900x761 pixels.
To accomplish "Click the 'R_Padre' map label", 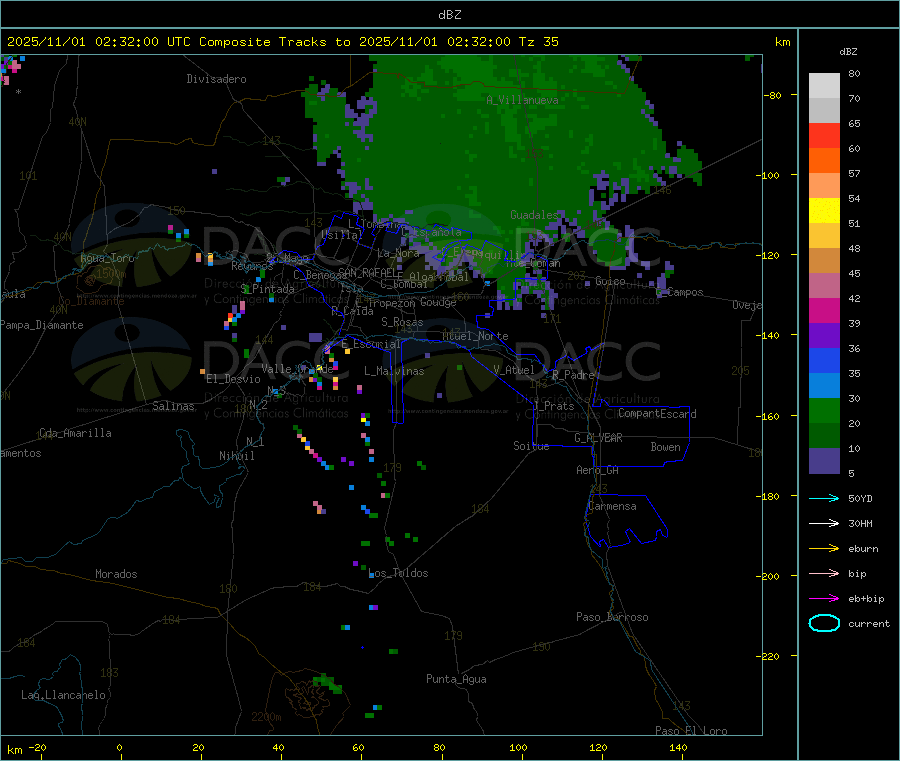I will tap(573, 375).
